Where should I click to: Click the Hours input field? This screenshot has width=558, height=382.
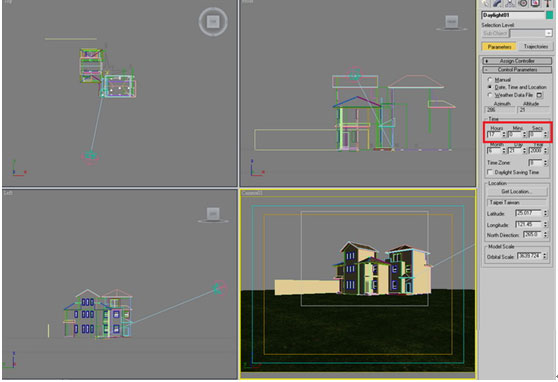(x=494, y=135)
